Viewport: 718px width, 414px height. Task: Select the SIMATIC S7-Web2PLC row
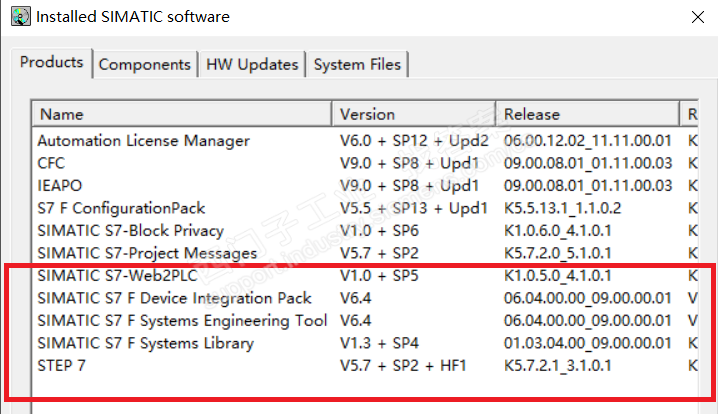tap(118, 275)
